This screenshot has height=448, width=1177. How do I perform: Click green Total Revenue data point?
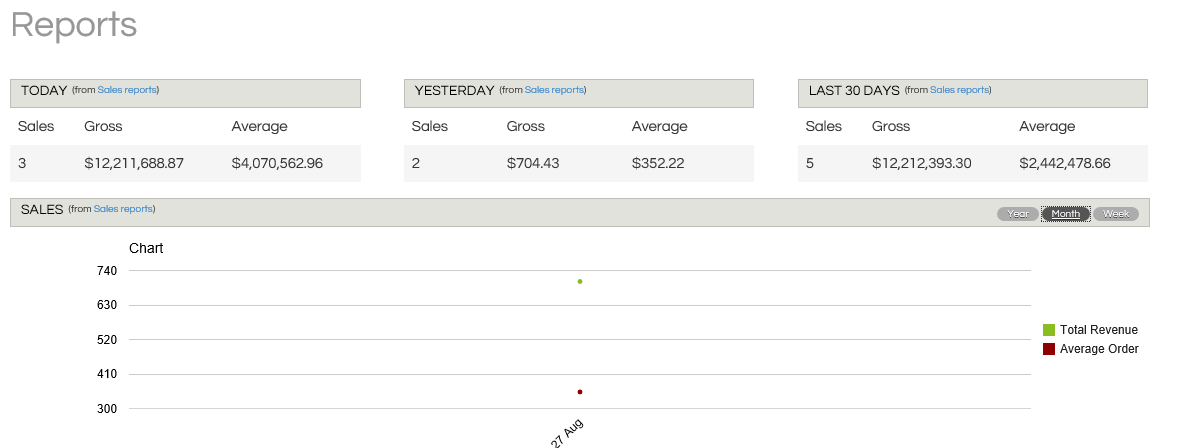pyautogui.click(x=580, y=281)
